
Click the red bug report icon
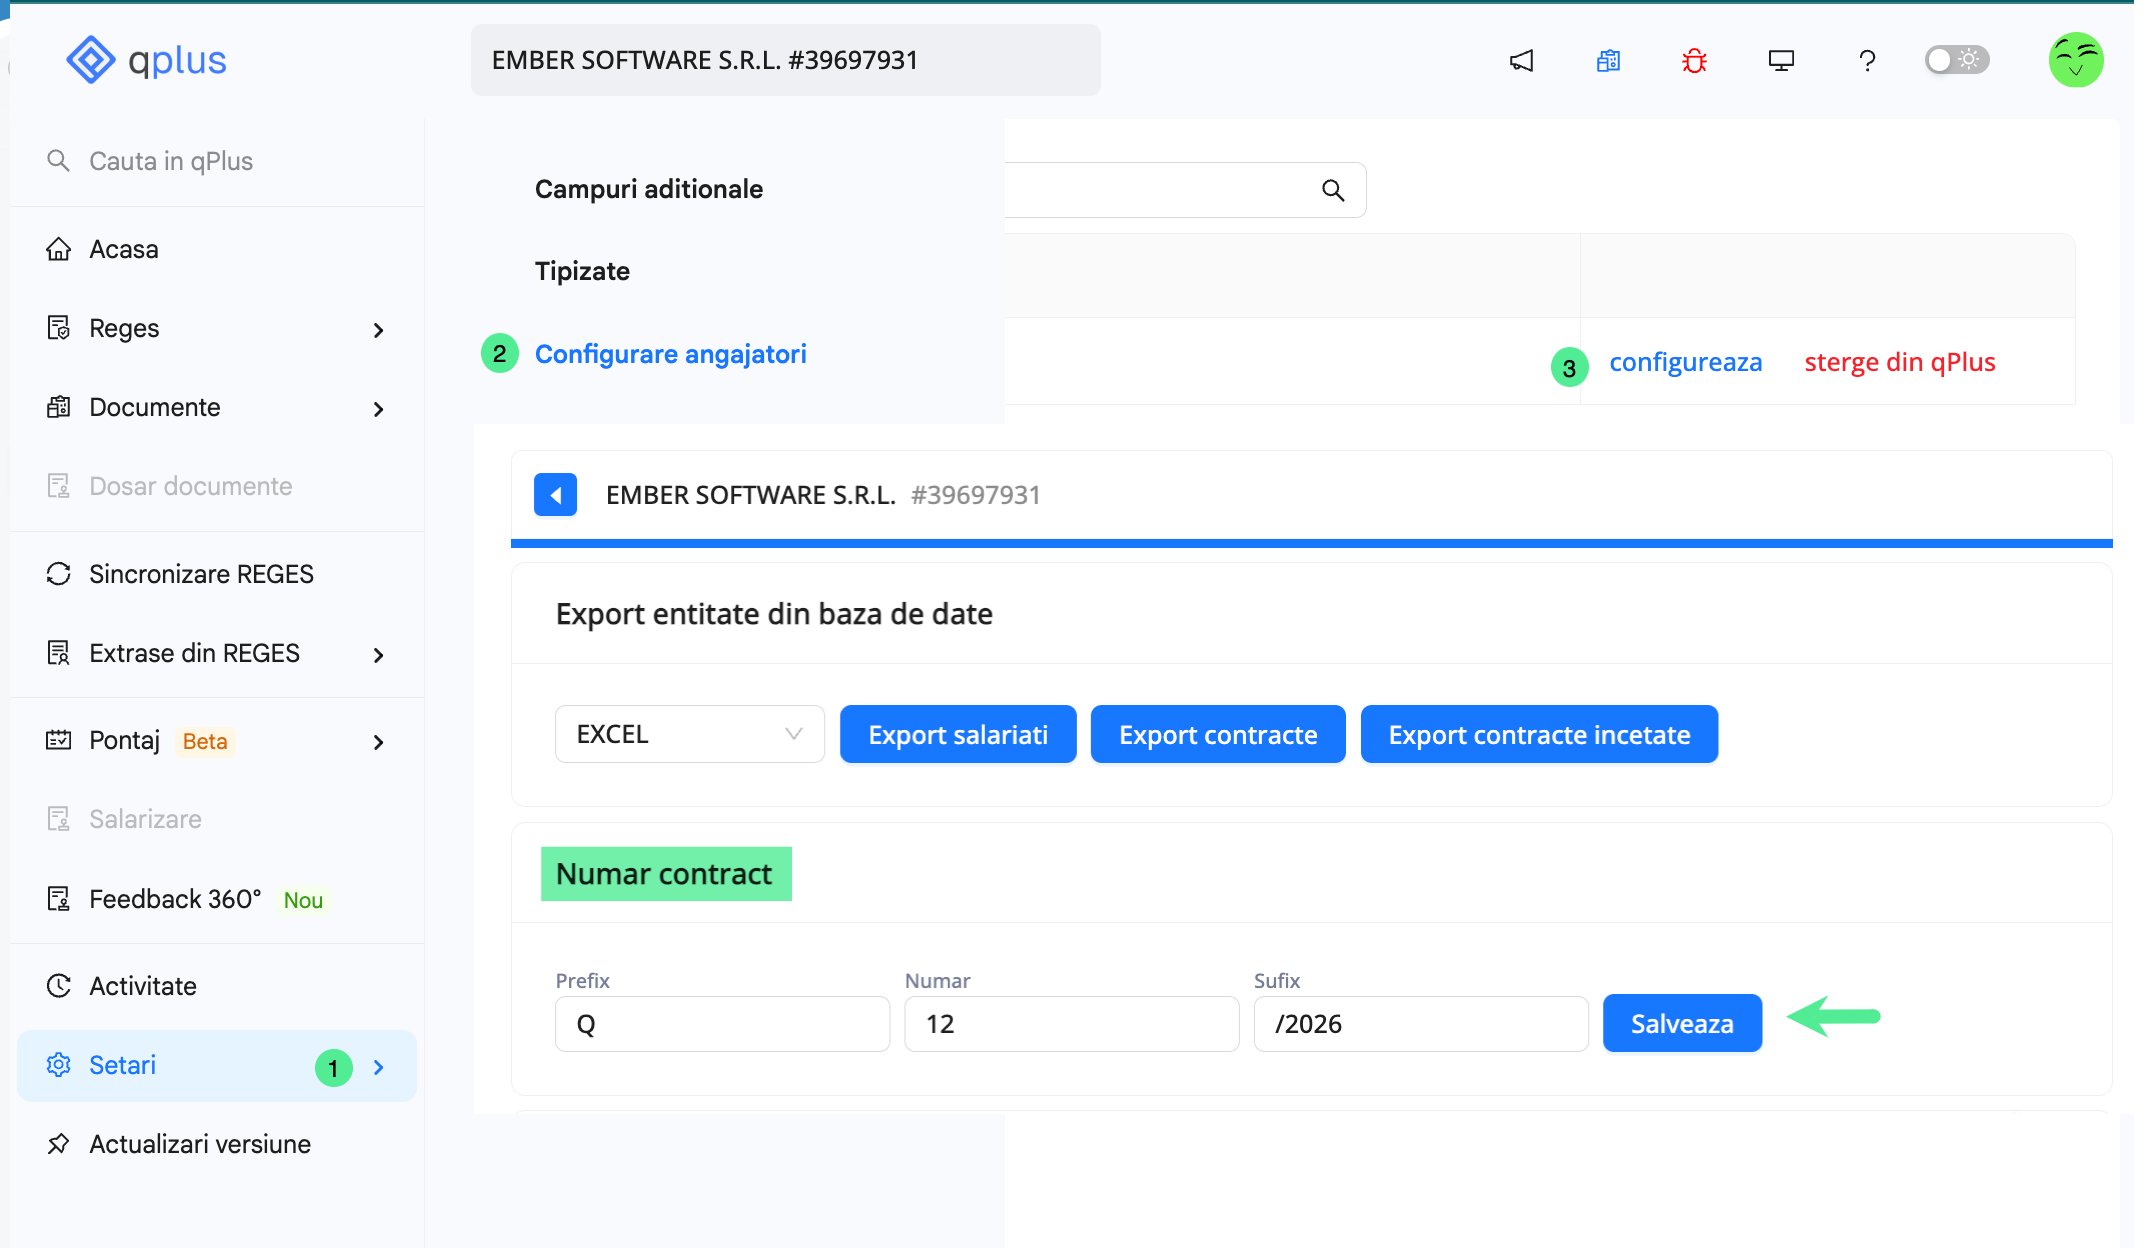pos(1694,60)
